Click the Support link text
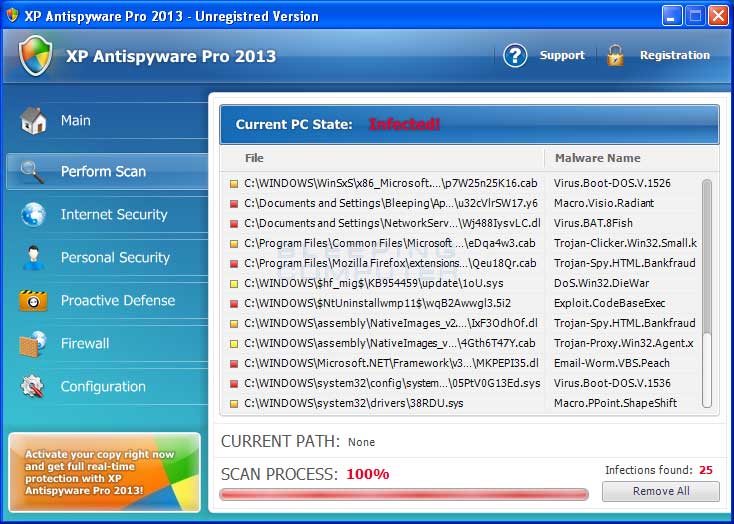734x524 pixels. pyautogui.click(x=562, y=56)
